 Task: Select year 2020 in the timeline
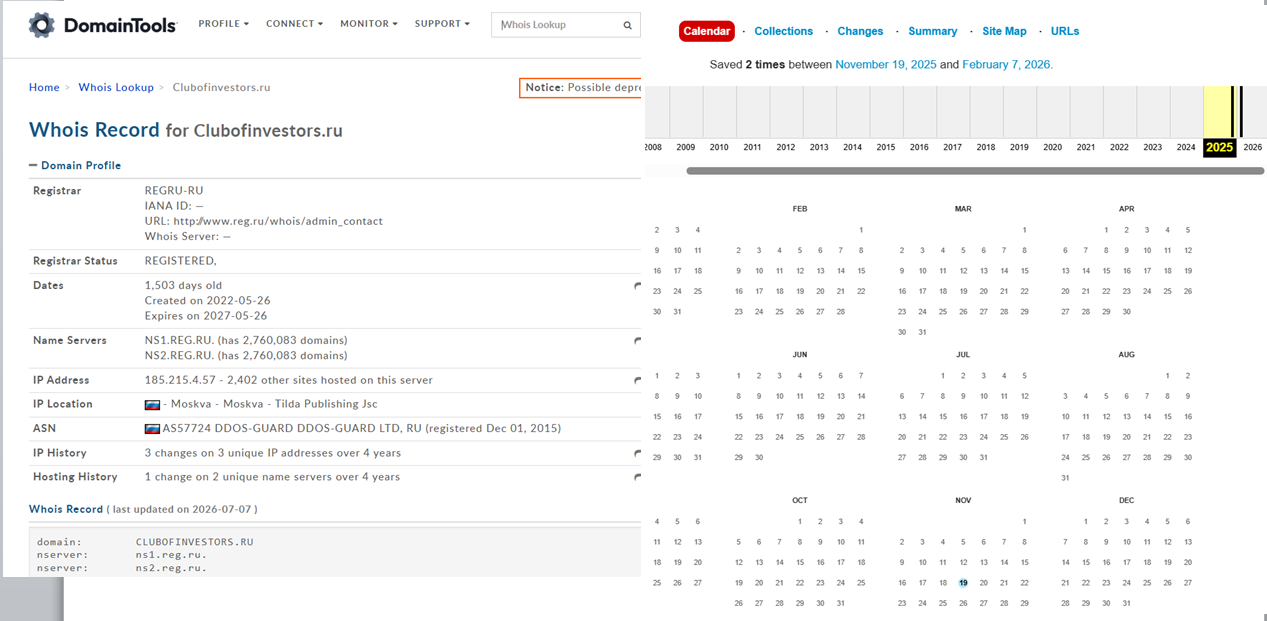(1052, 148)
